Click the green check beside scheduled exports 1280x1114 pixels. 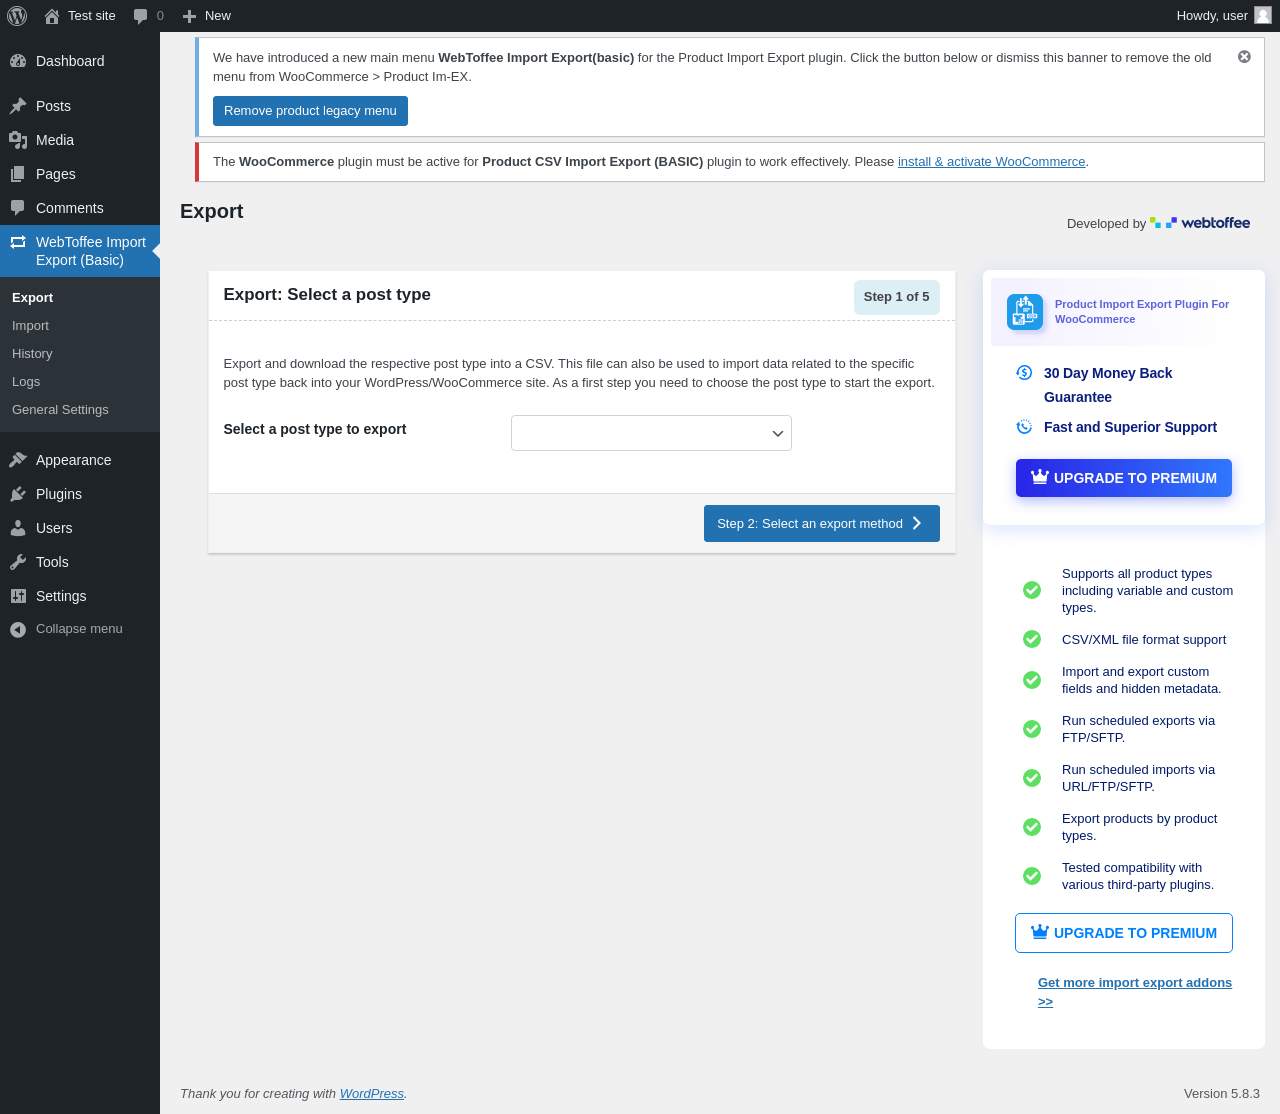pos(1032,729)
